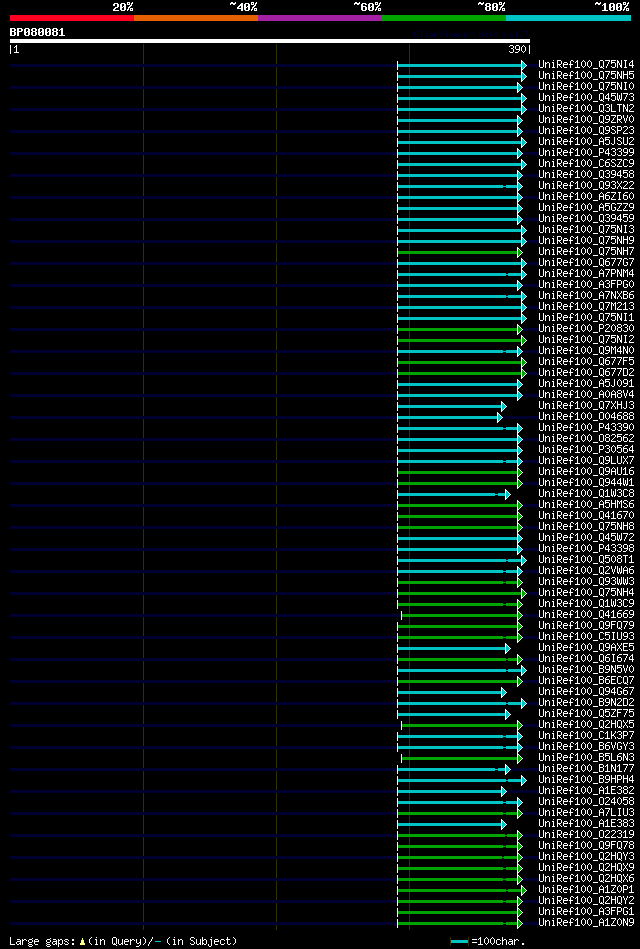
Task: Click the BP080081 query name
Action: pos(37,32)
